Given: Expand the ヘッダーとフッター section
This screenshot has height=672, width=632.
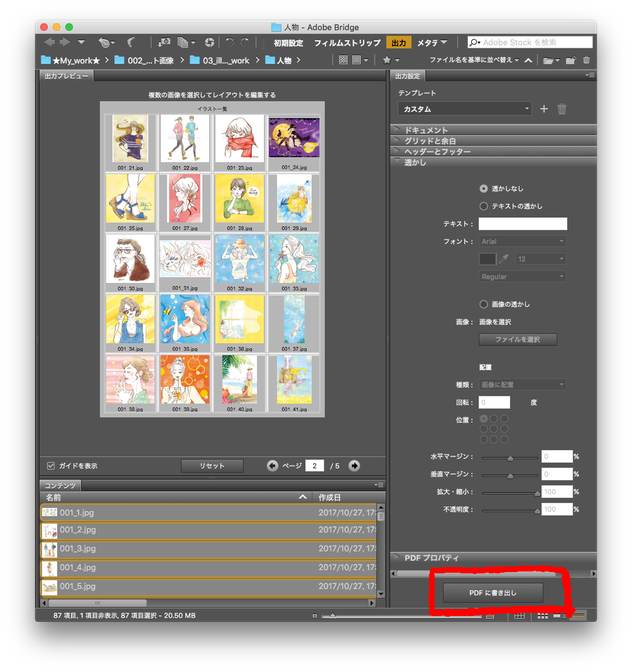Looking at the screenshot, I should pos(494,151).
